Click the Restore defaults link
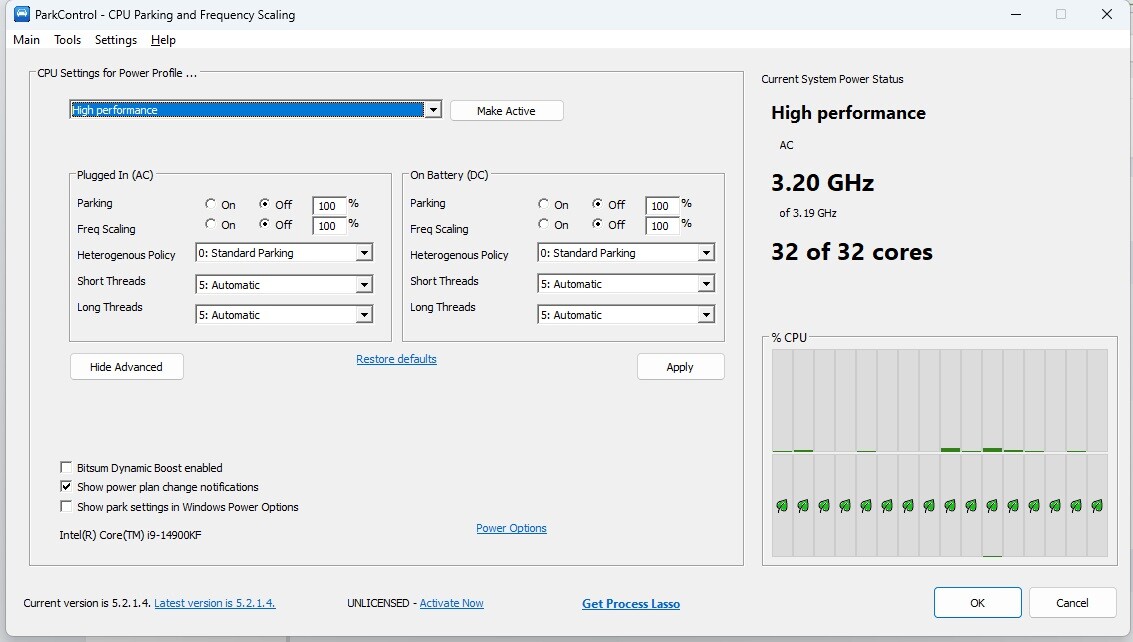 (x=397, y=359)
